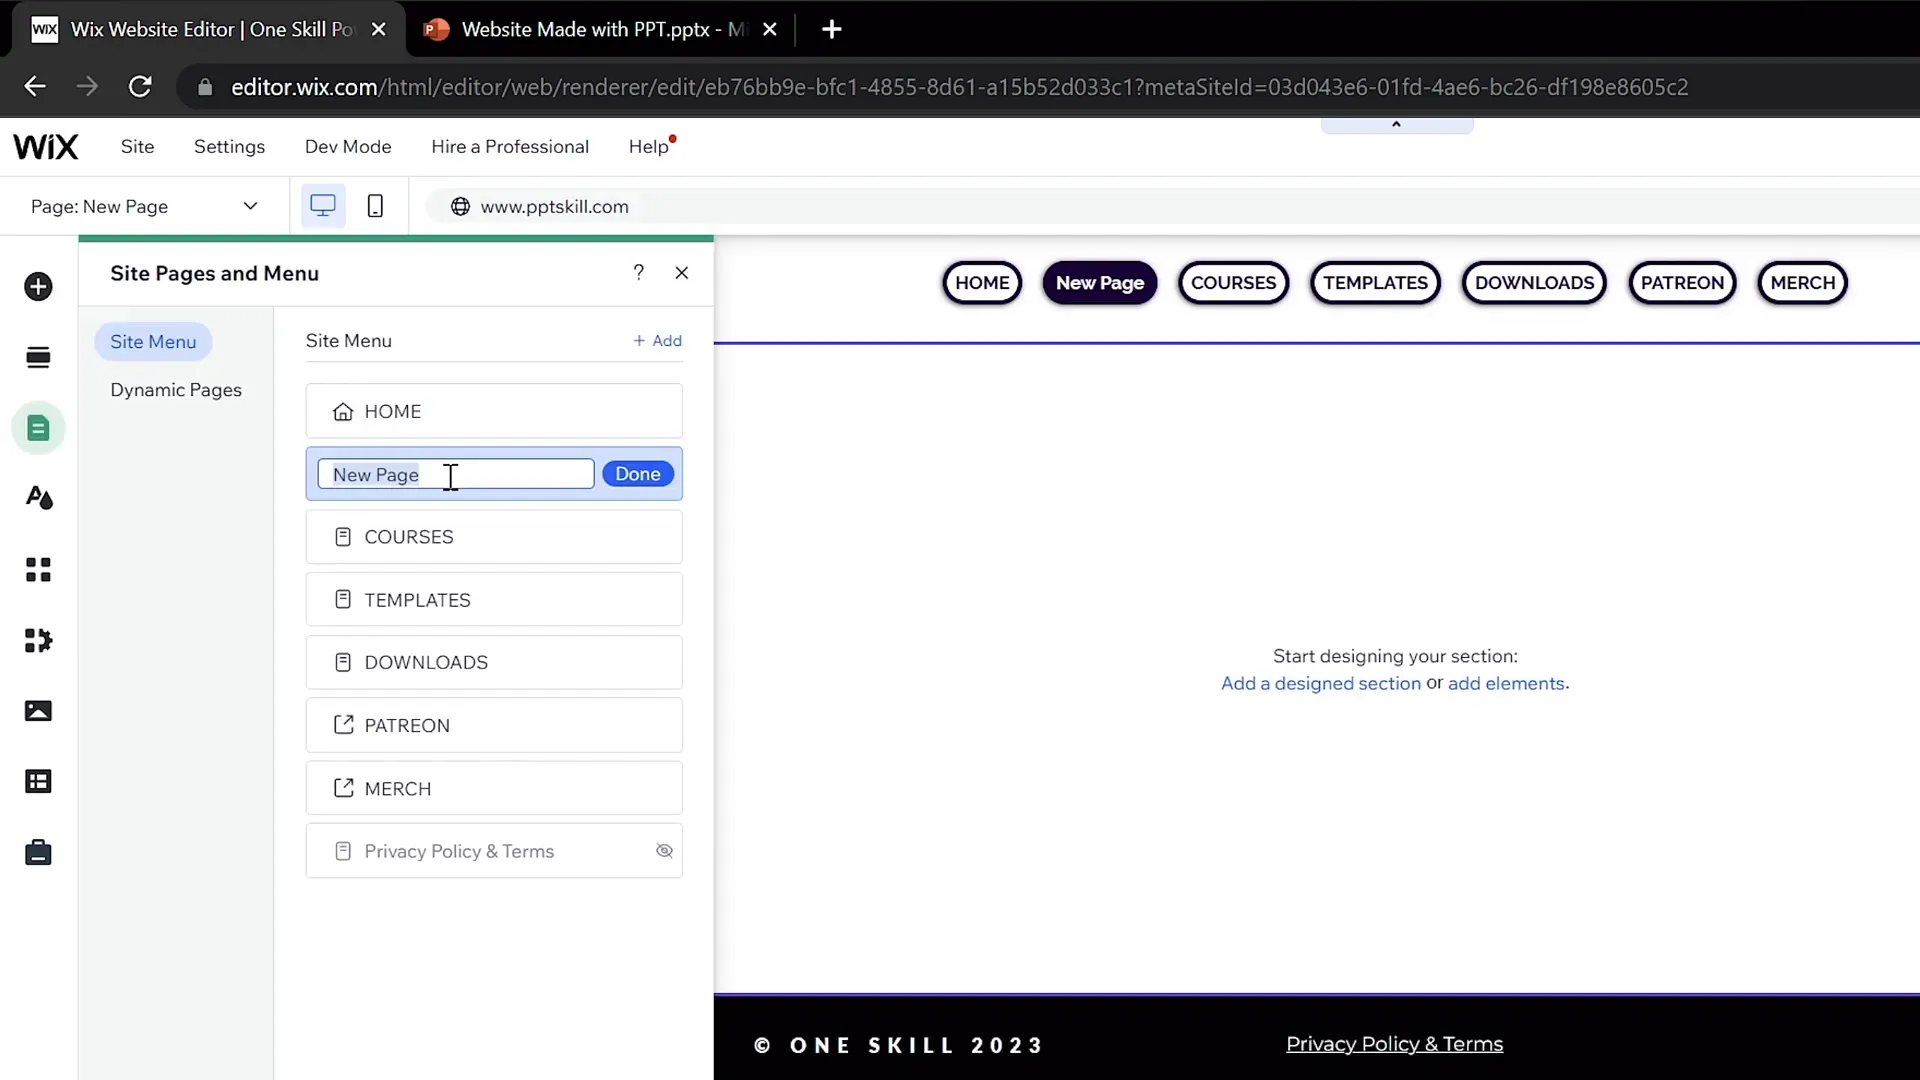
Task: Click the browser address bar URL
Action: click(x=959, y=88)
